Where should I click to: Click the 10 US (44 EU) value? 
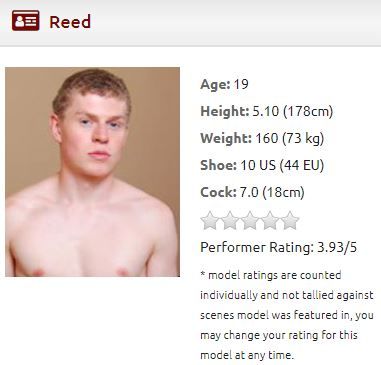(x=282, y=165)
